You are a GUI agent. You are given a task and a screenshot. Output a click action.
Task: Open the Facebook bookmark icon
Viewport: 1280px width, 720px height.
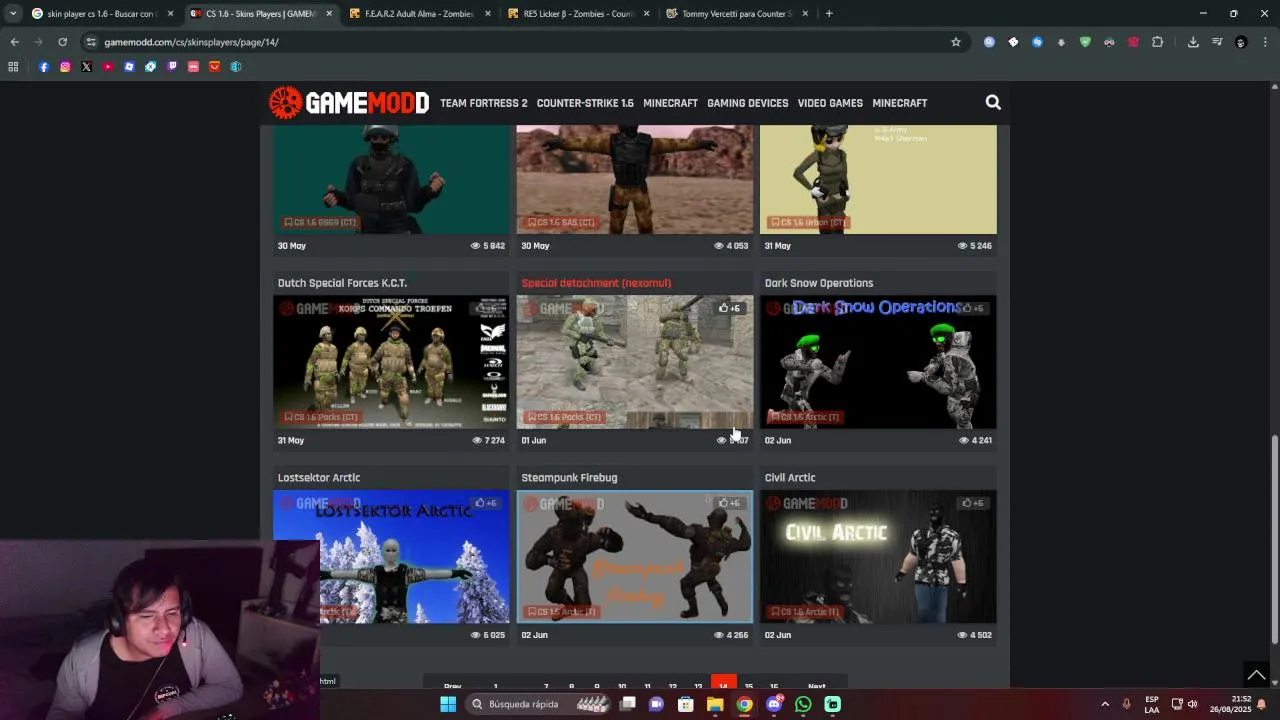44,67
